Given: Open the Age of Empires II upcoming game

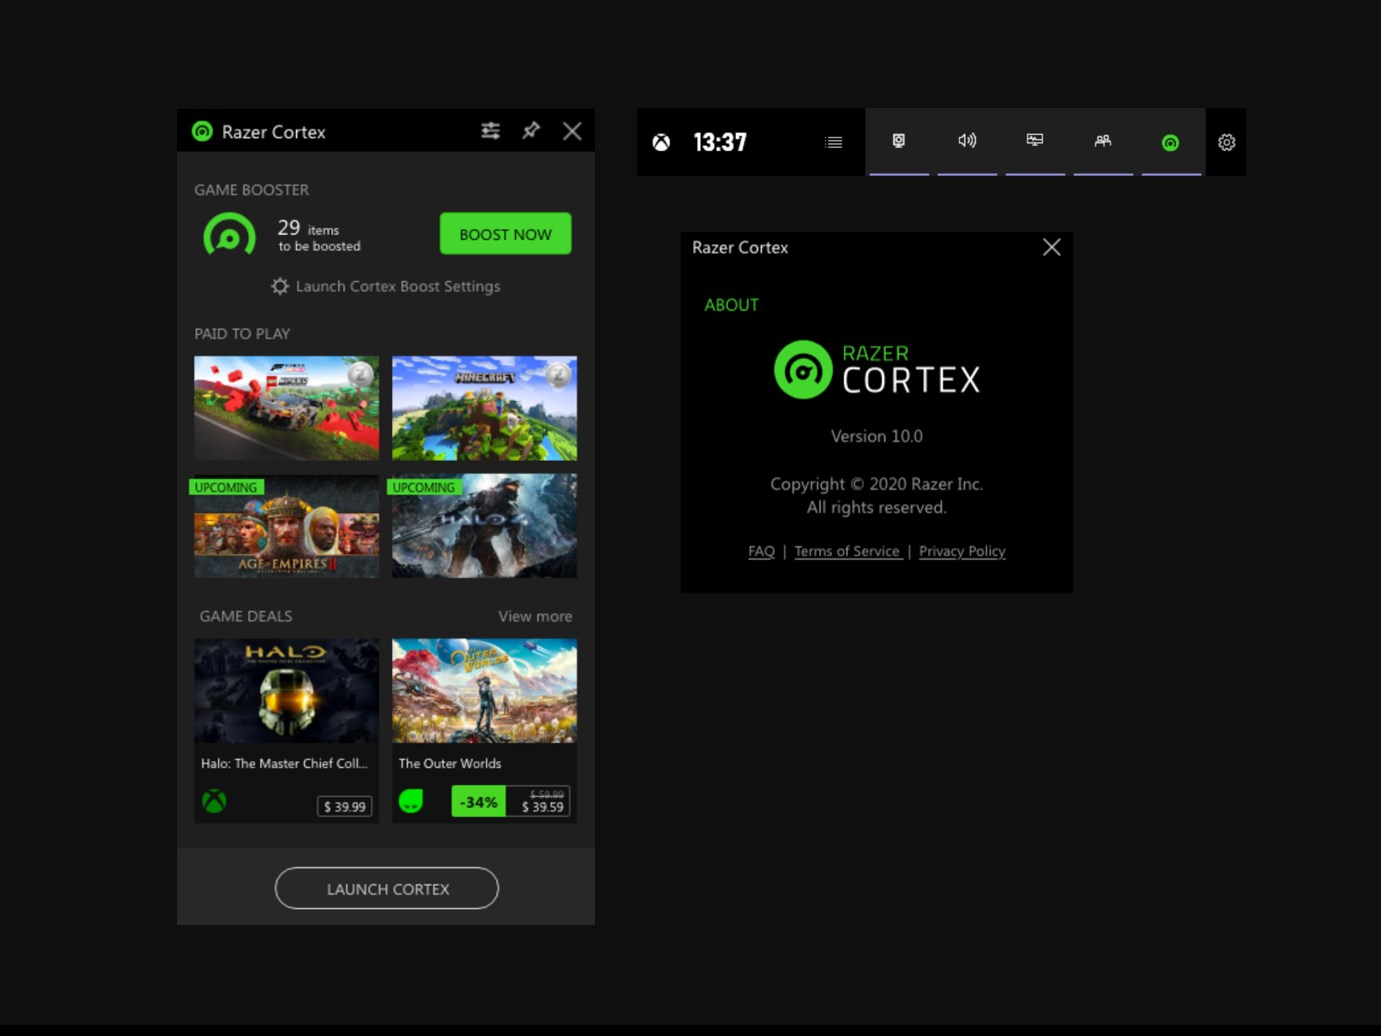Looking at the screenshot, I should coord(286,526).
